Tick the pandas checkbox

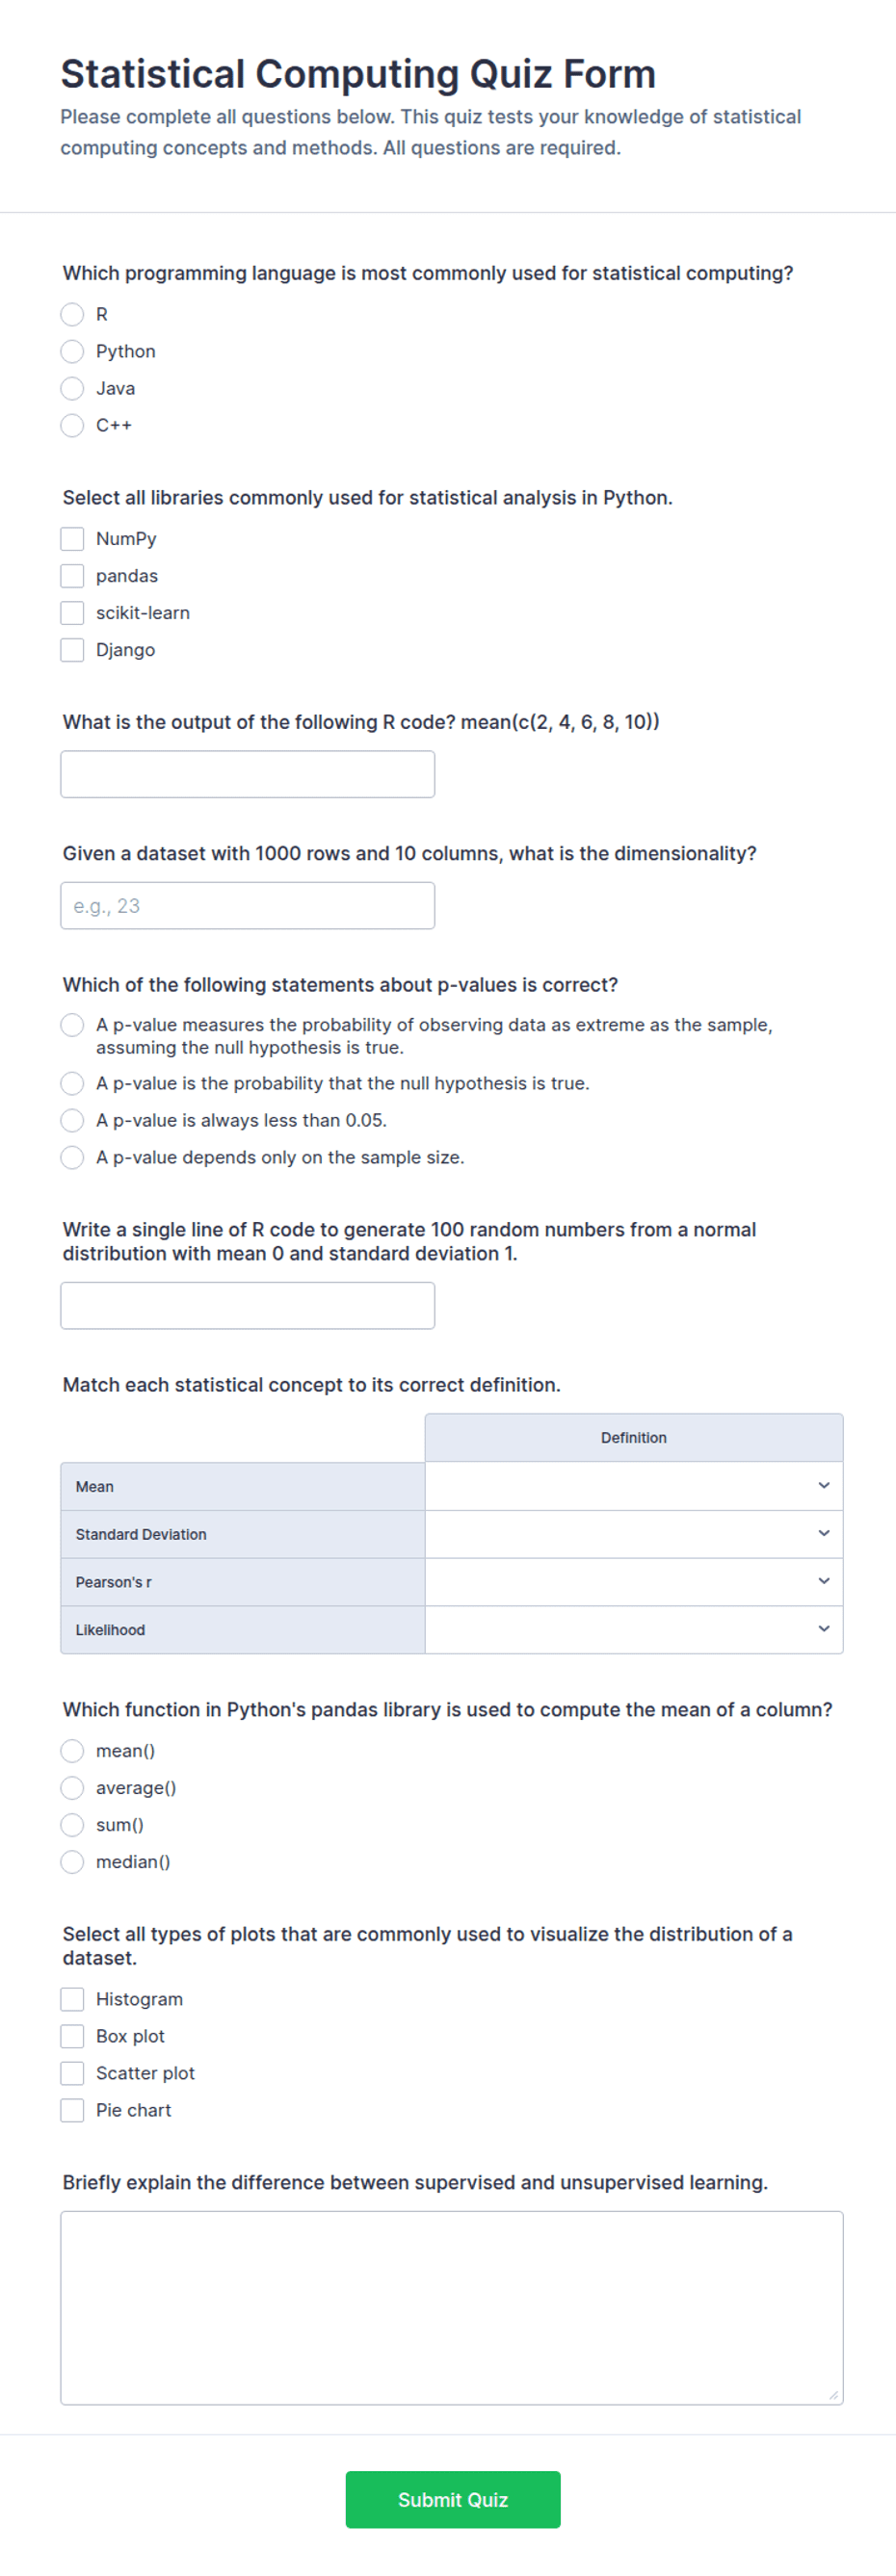(x=72, y=576)
